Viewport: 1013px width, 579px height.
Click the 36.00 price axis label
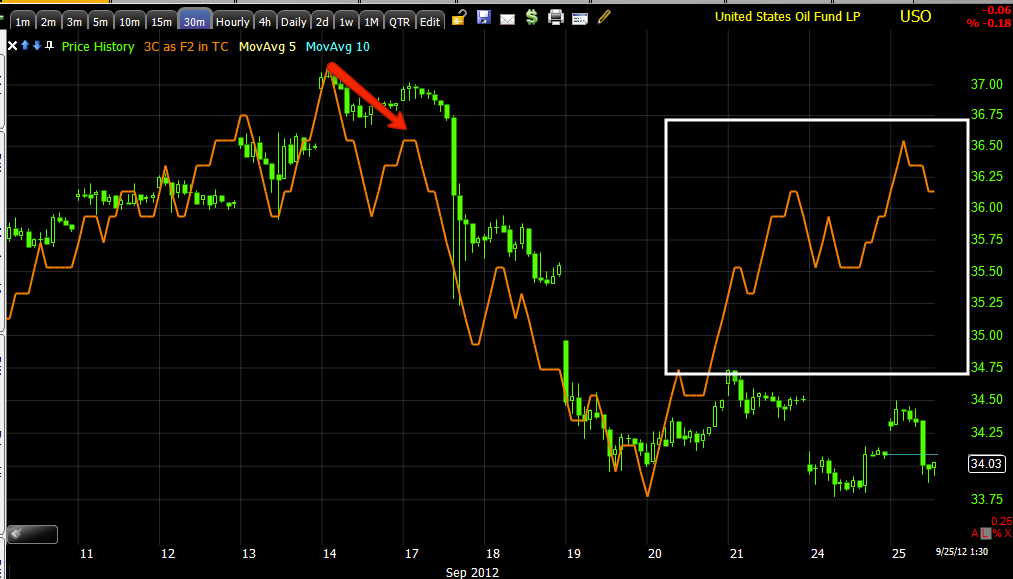coord(987,207)
